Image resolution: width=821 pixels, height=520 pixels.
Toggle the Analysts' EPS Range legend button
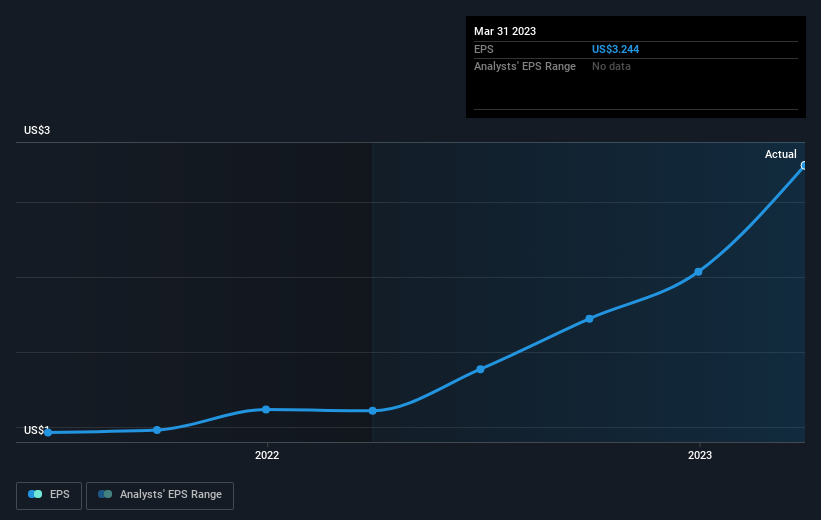point(160,495)
